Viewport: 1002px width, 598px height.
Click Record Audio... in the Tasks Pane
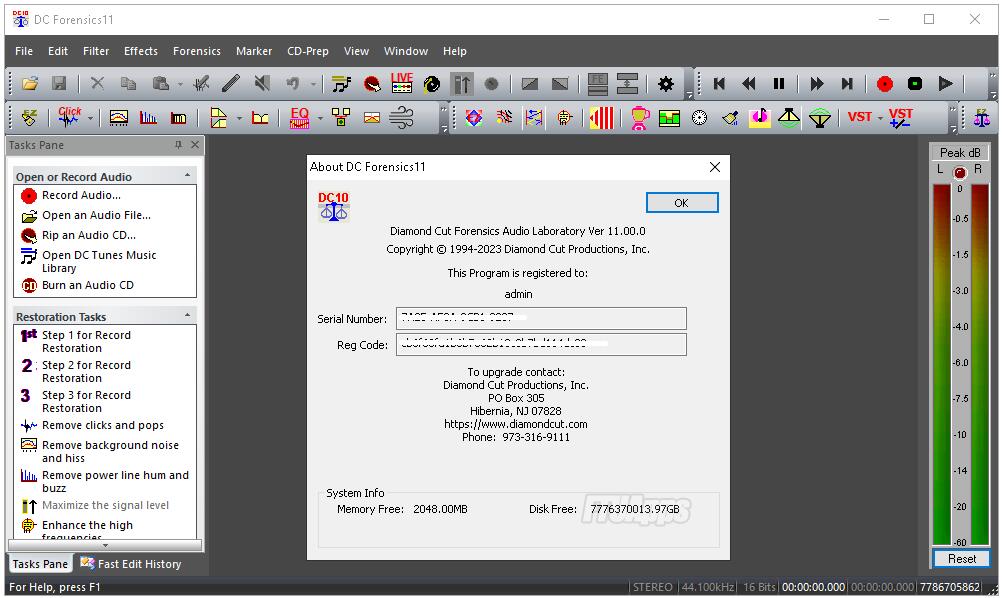point(81,196)
